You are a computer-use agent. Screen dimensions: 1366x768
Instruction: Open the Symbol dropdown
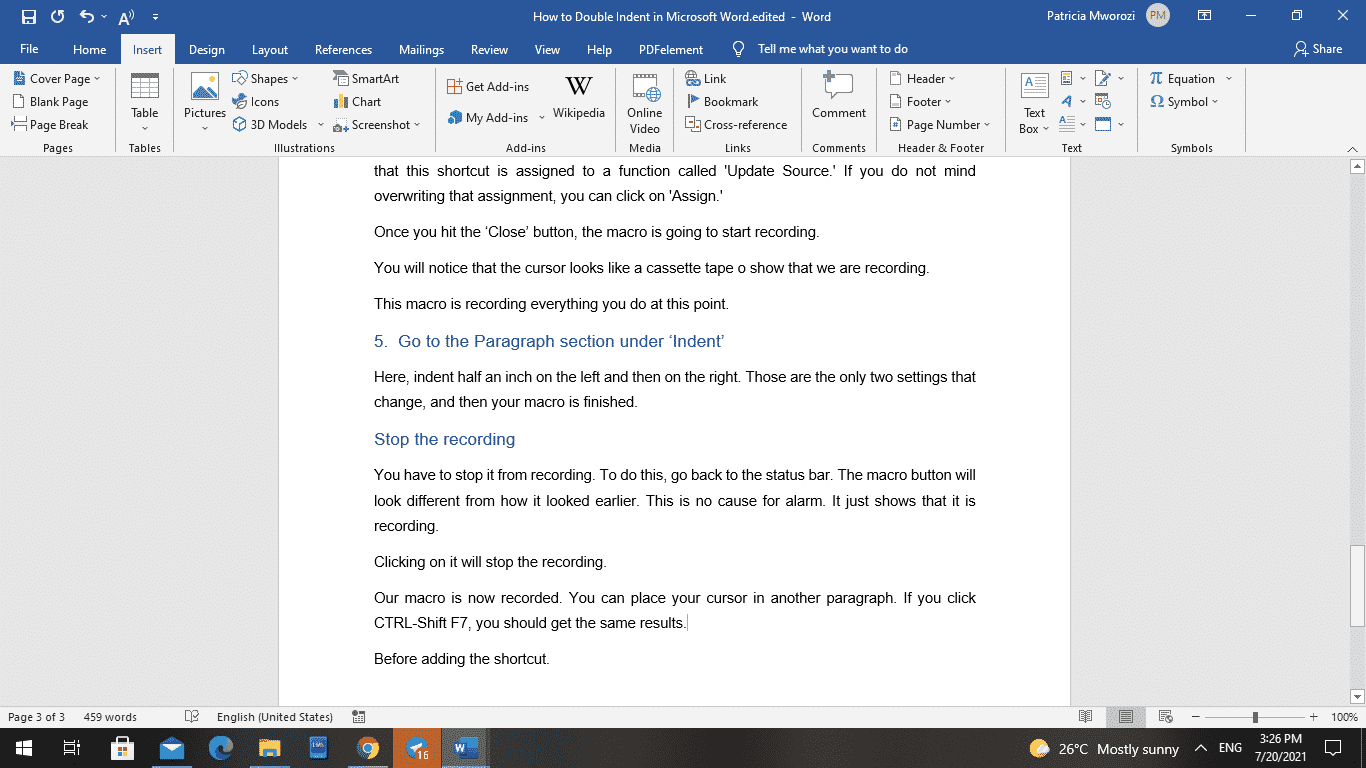coord(1185,102)
